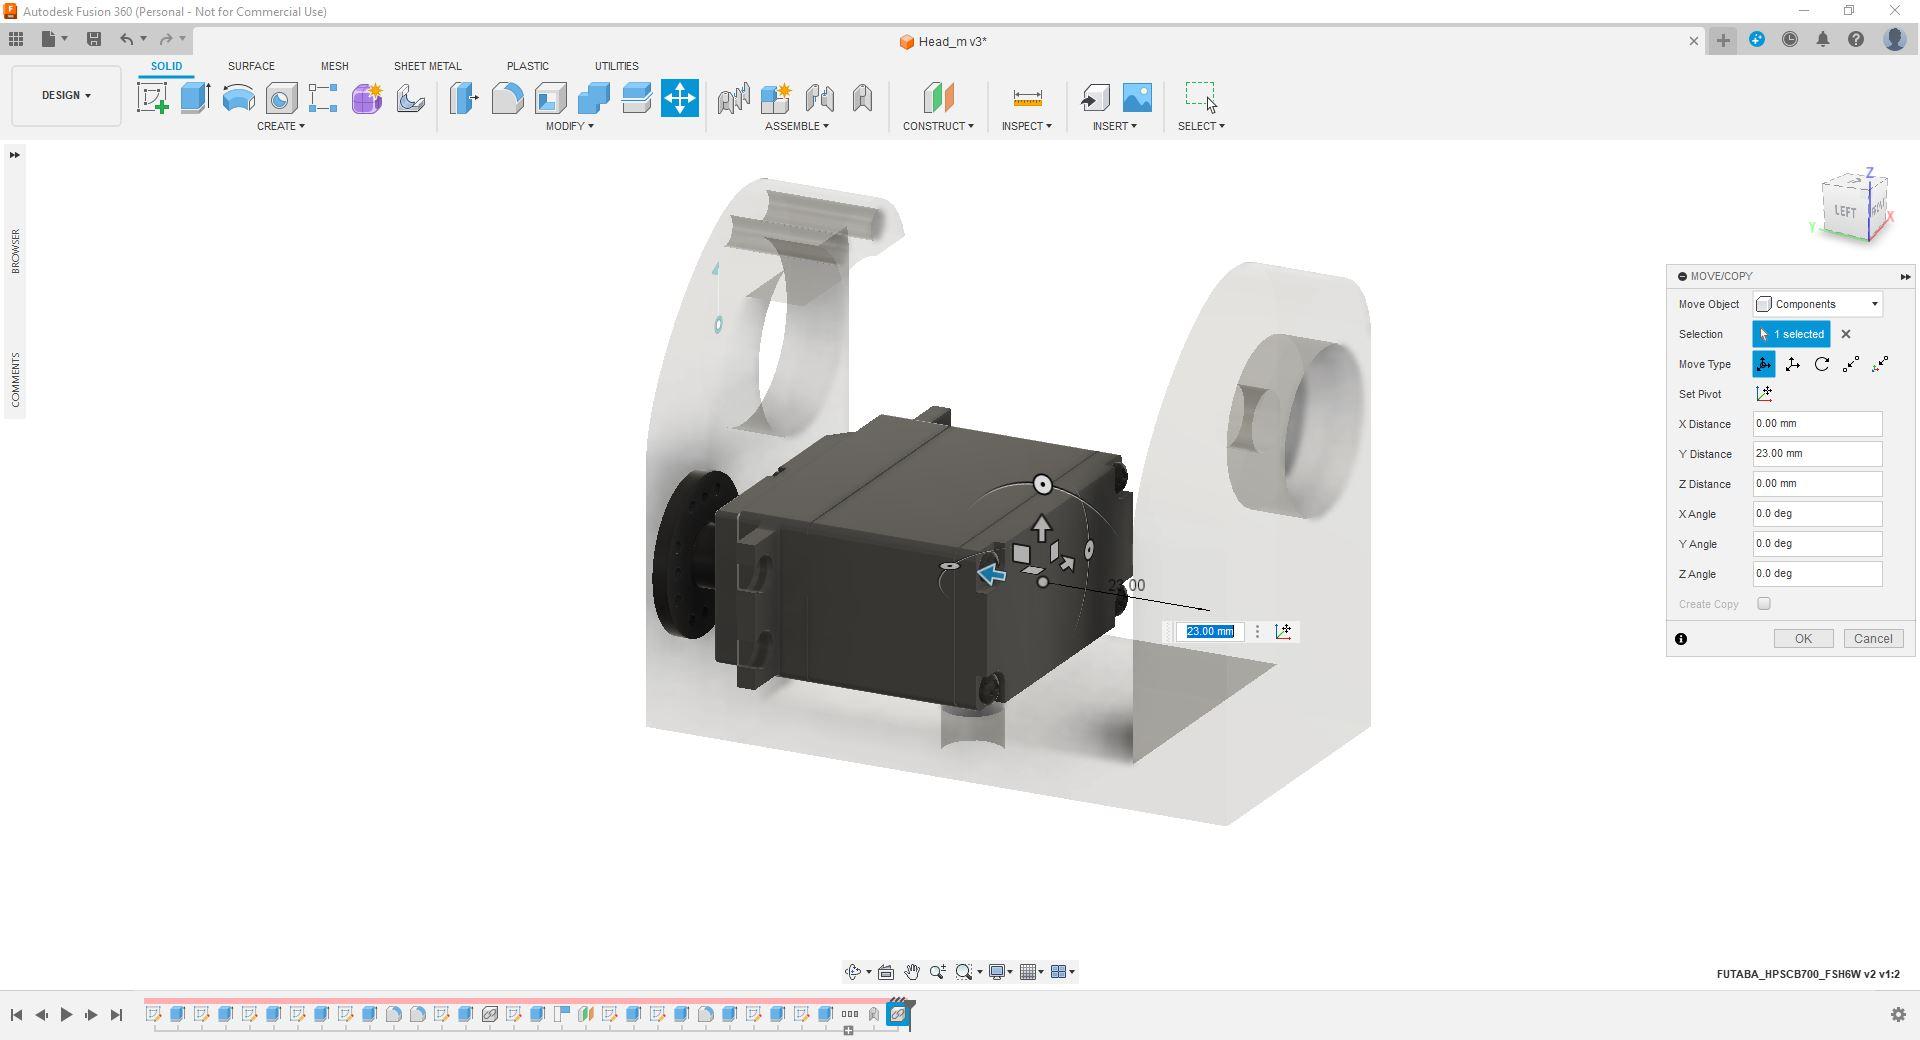Select the As-built Joint icon
Screen dimensions: 1920x1040
pyautogui.click(x=862, y=98)
